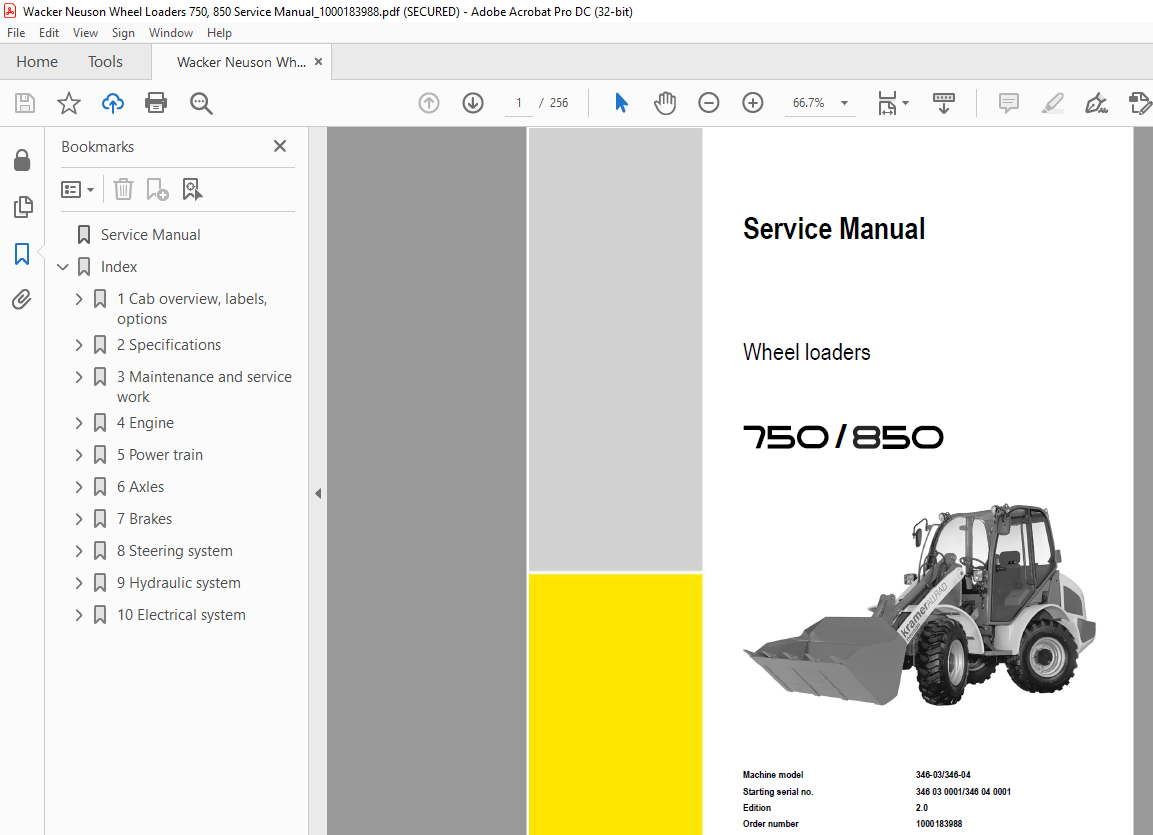Screen dimensions: 1153x835
Task: Go to 6 Axles bookmark
Action: [140, 487]
